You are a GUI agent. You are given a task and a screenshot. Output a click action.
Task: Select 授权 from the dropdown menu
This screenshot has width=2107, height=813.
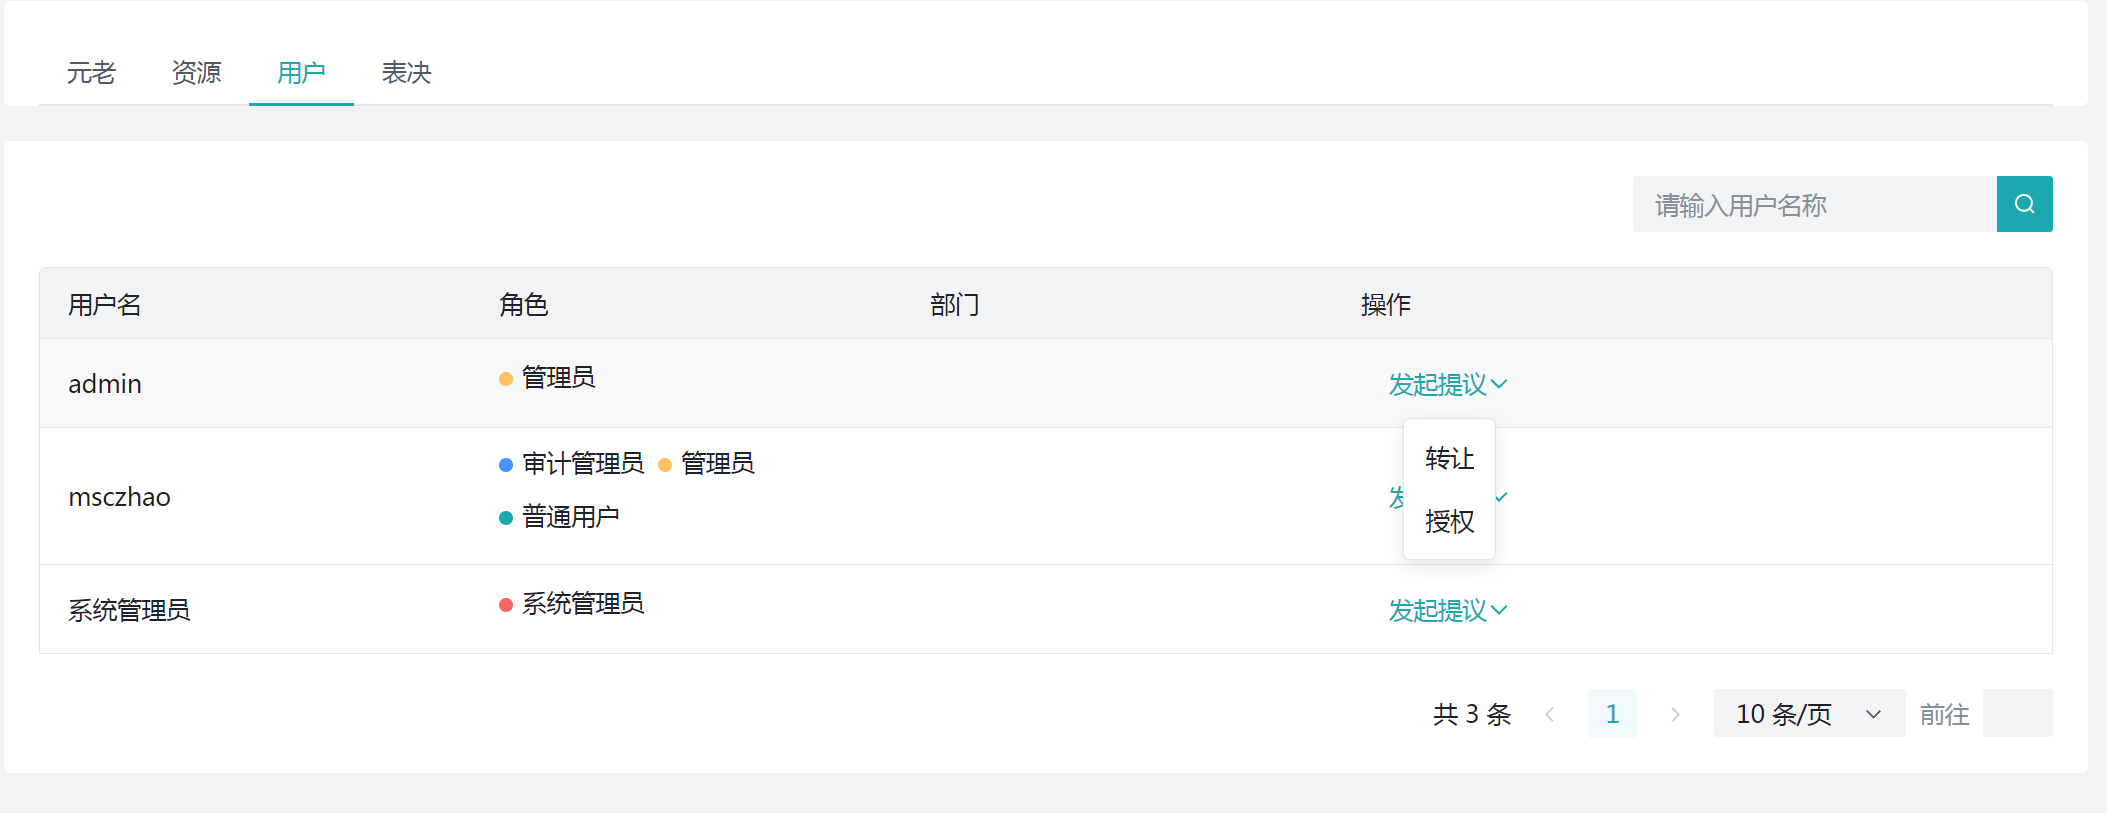tap(1449, 521)
